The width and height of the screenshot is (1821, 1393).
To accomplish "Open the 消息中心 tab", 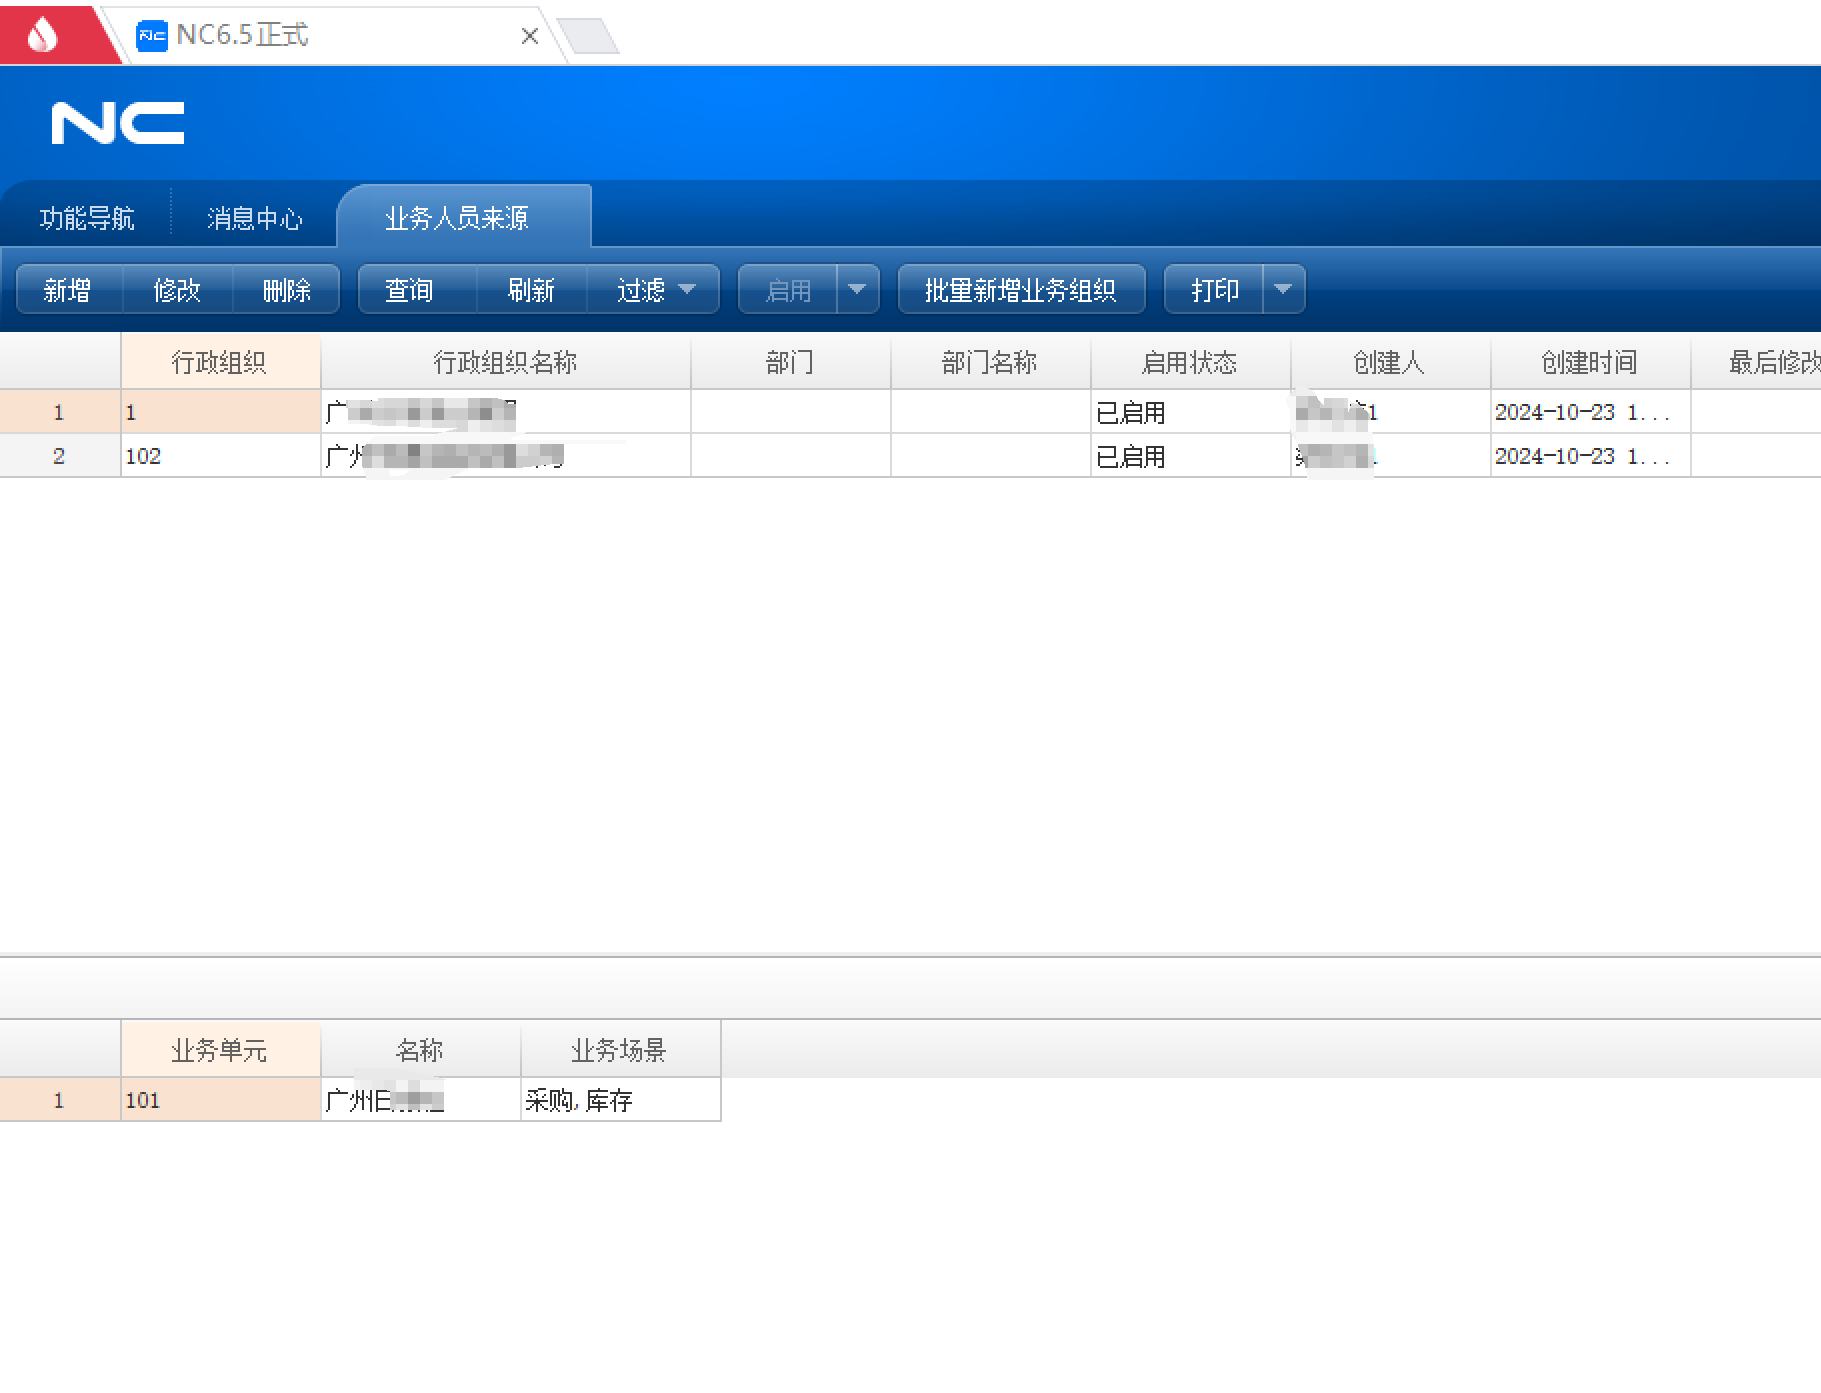I will click(255, 218).
